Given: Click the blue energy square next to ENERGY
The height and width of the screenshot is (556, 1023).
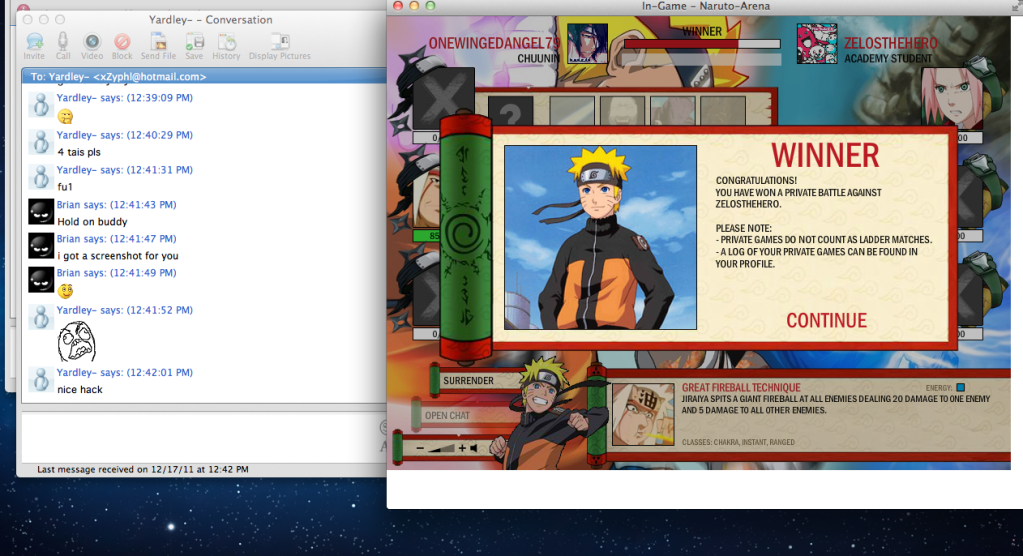Looking at the screenshot, I should [960, 388].
